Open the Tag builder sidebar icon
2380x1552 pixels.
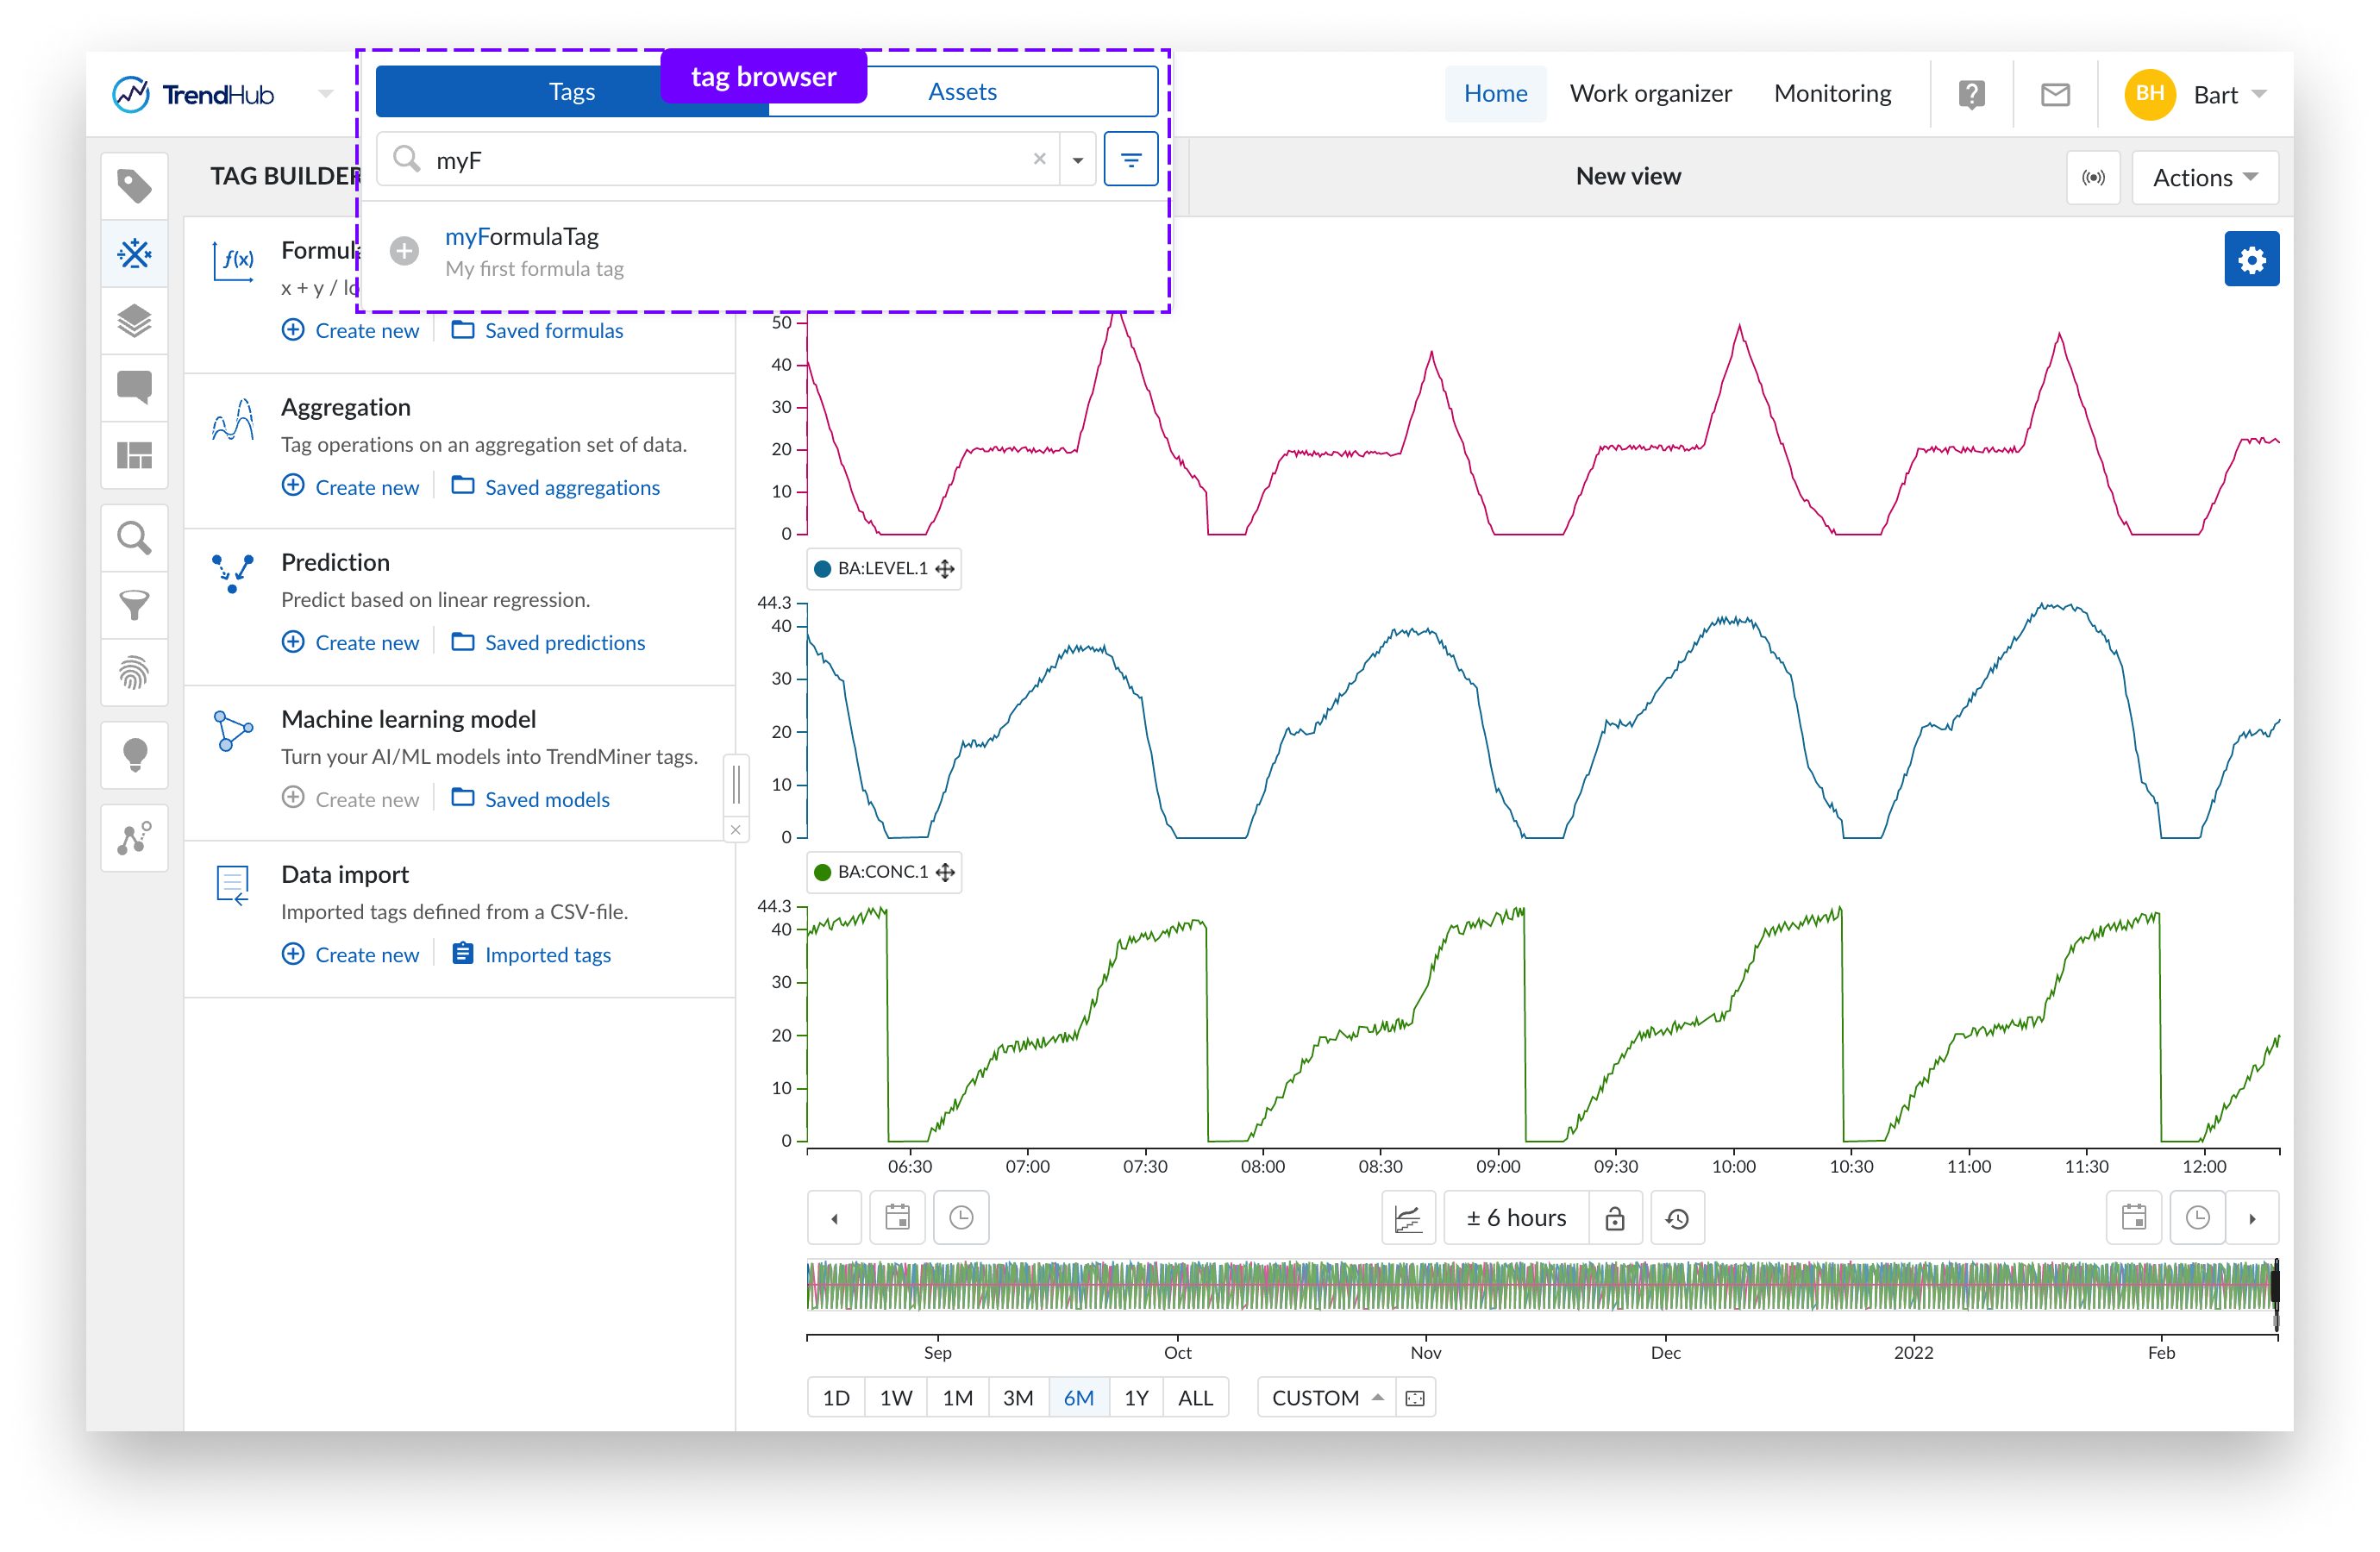pos(134,253)
